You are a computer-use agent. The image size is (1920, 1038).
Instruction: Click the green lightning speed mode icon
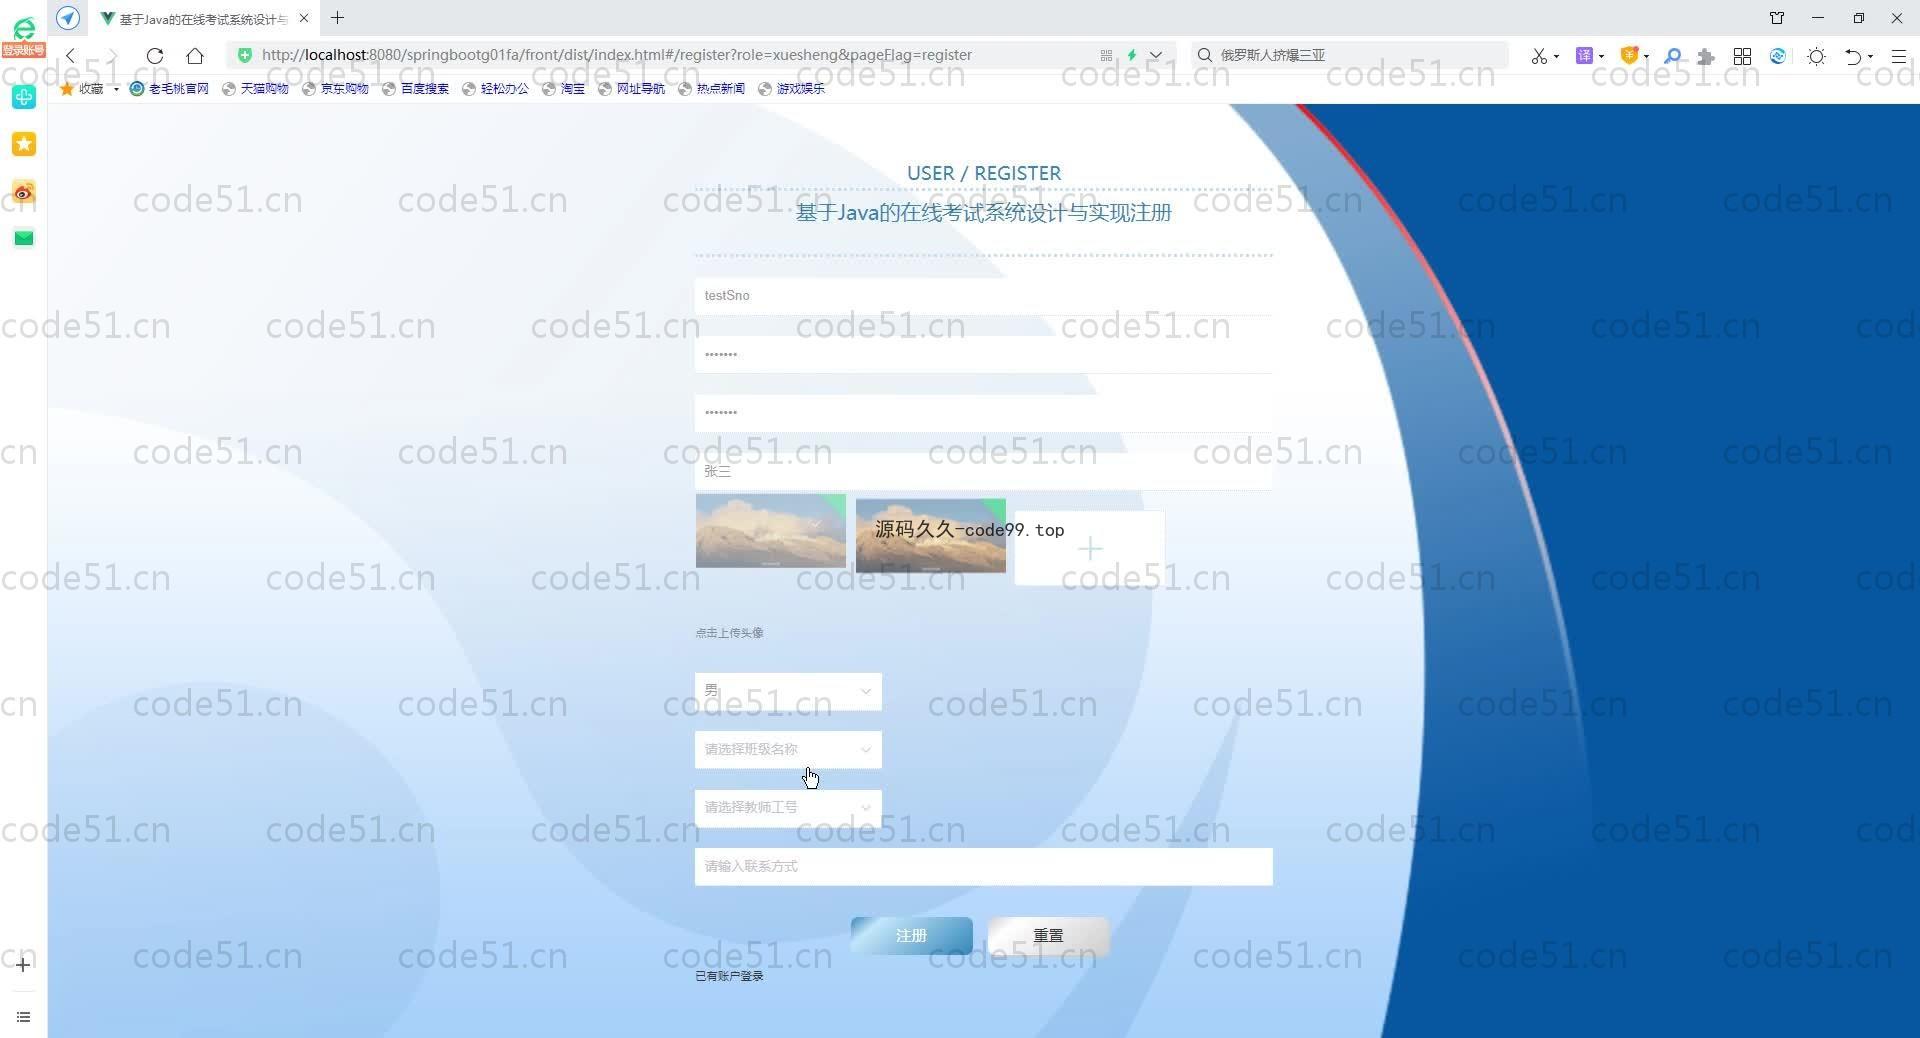pos(1132,55)
